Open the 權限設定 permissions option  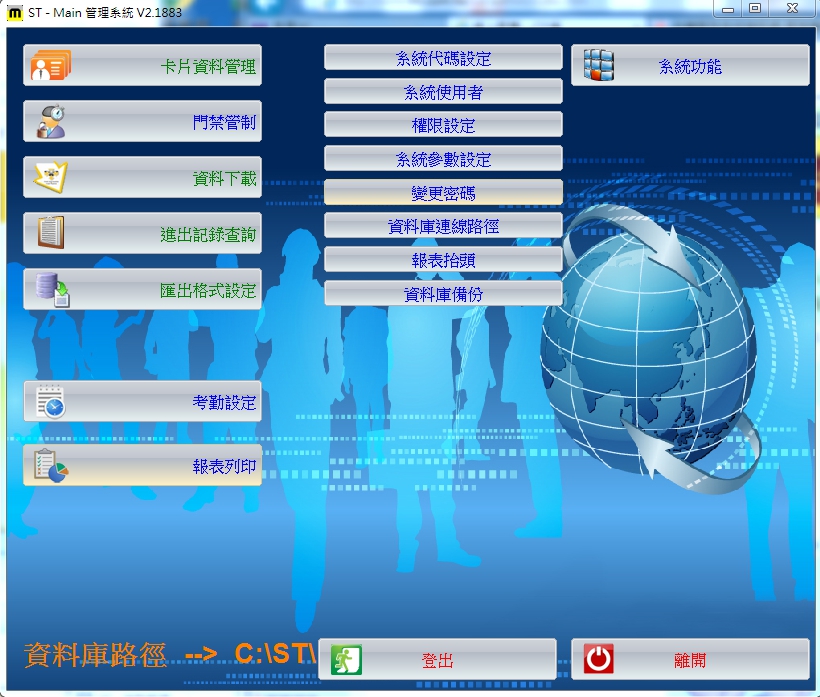tap(443, 126)
